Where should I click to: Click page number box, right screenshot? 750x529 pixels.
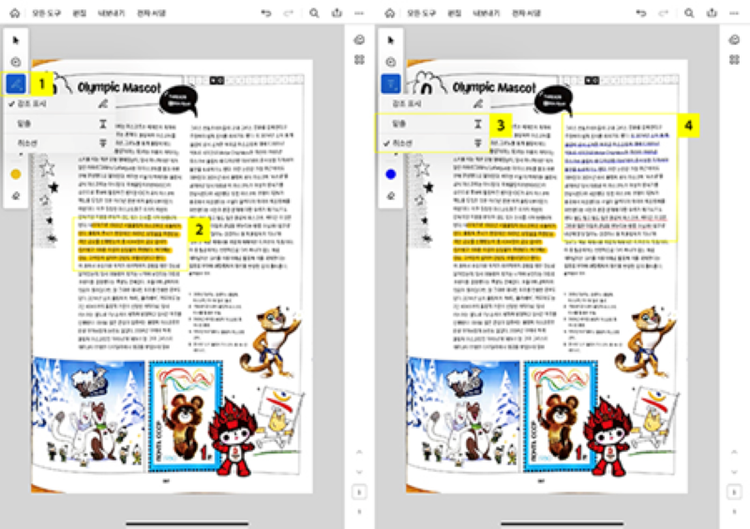tap(734, 492)
